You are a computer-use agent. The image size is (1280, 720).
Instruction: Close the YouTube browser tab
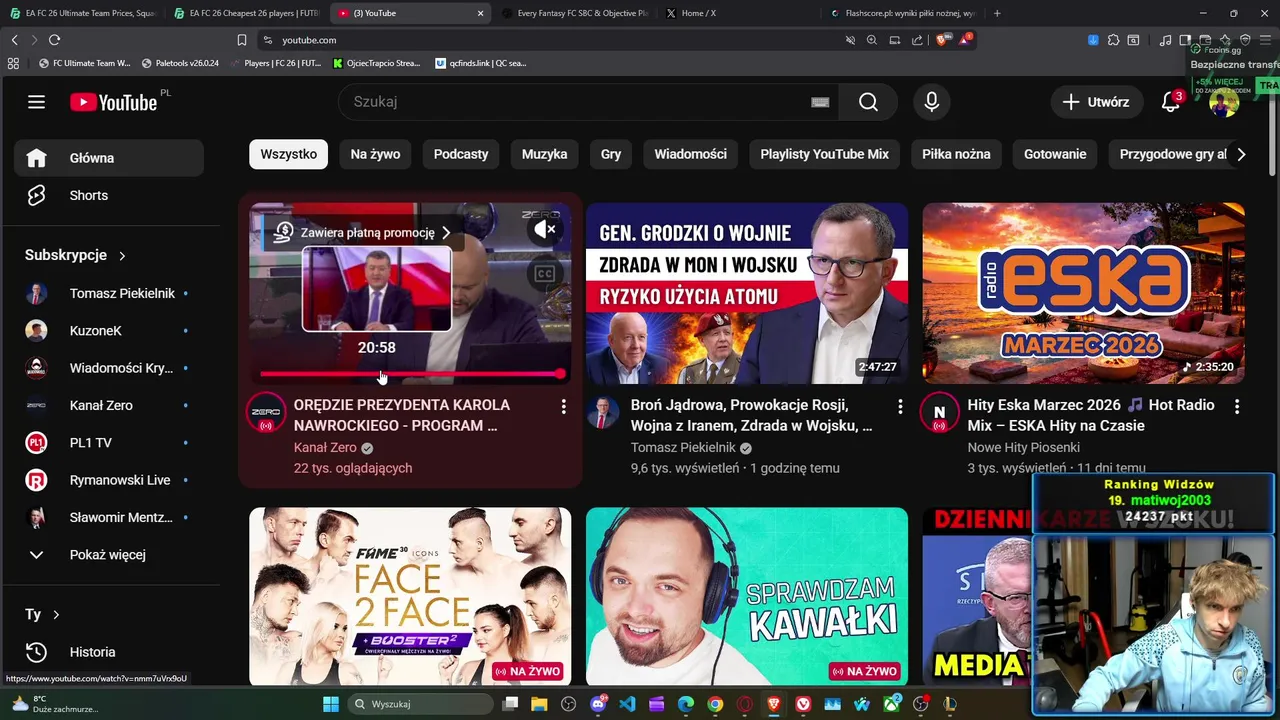tap(481, 13)
